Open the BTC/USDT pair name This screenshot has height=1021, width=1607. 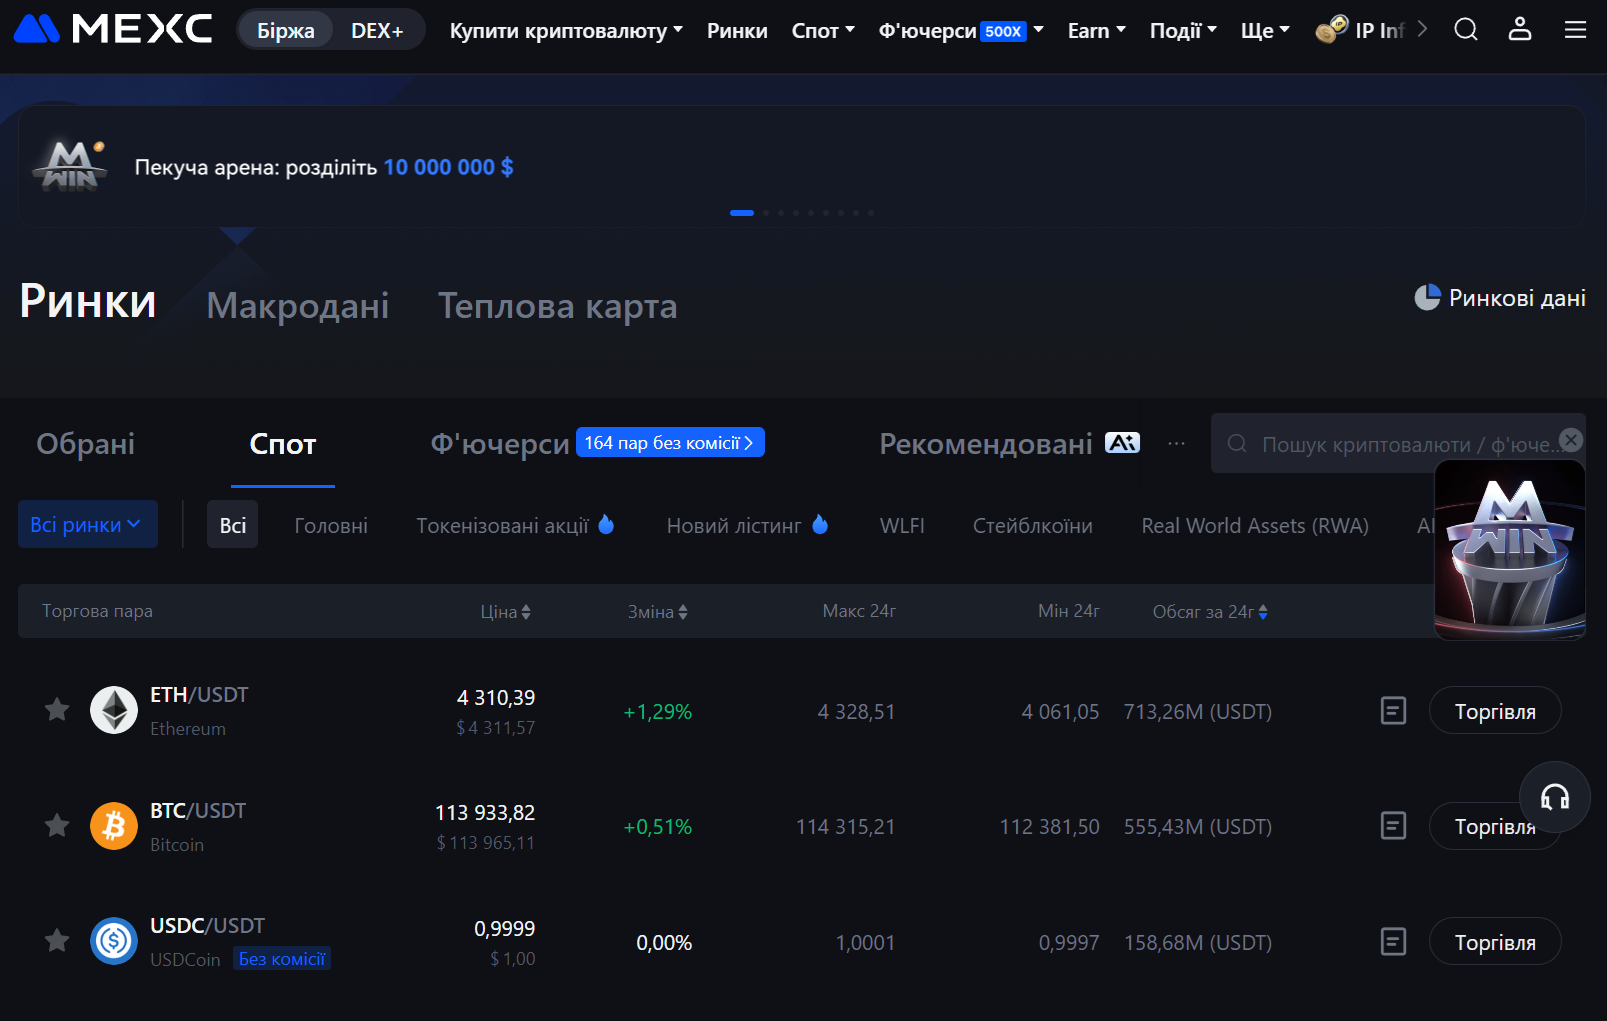point(198,810)
